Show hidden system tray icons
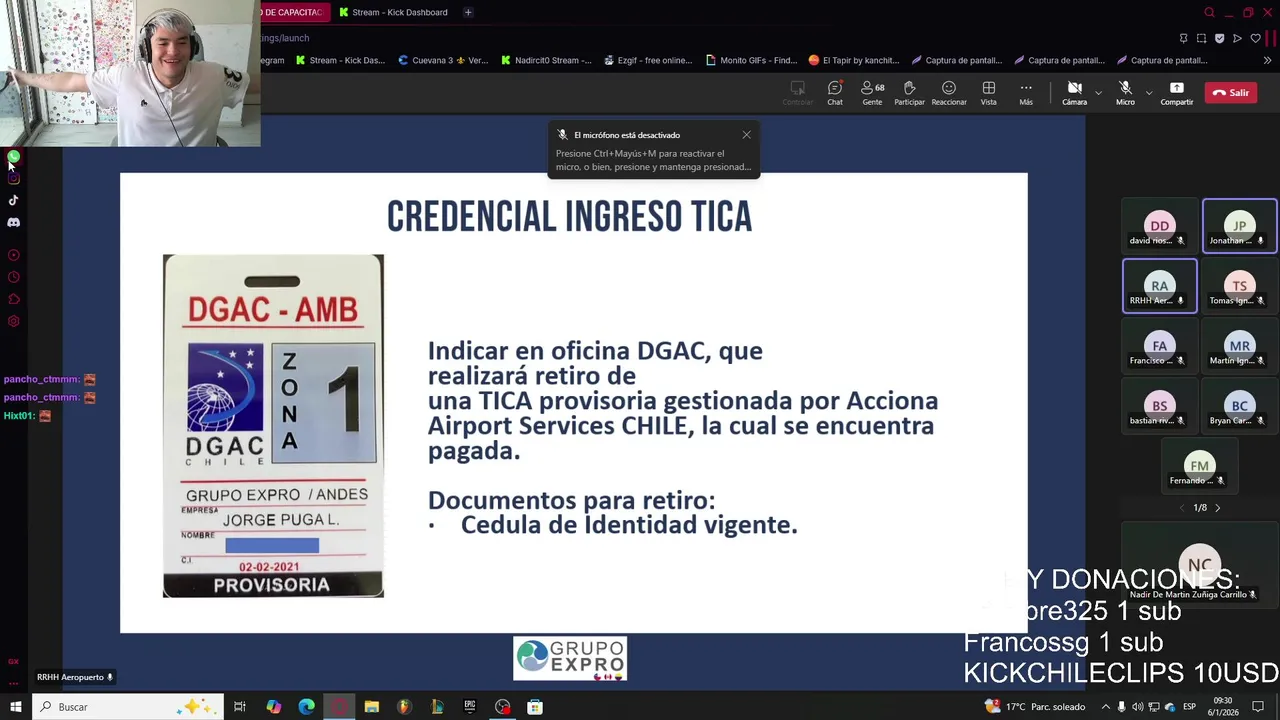The height and width of the screenshot is (720, 1280). [x=1105, y=707]
